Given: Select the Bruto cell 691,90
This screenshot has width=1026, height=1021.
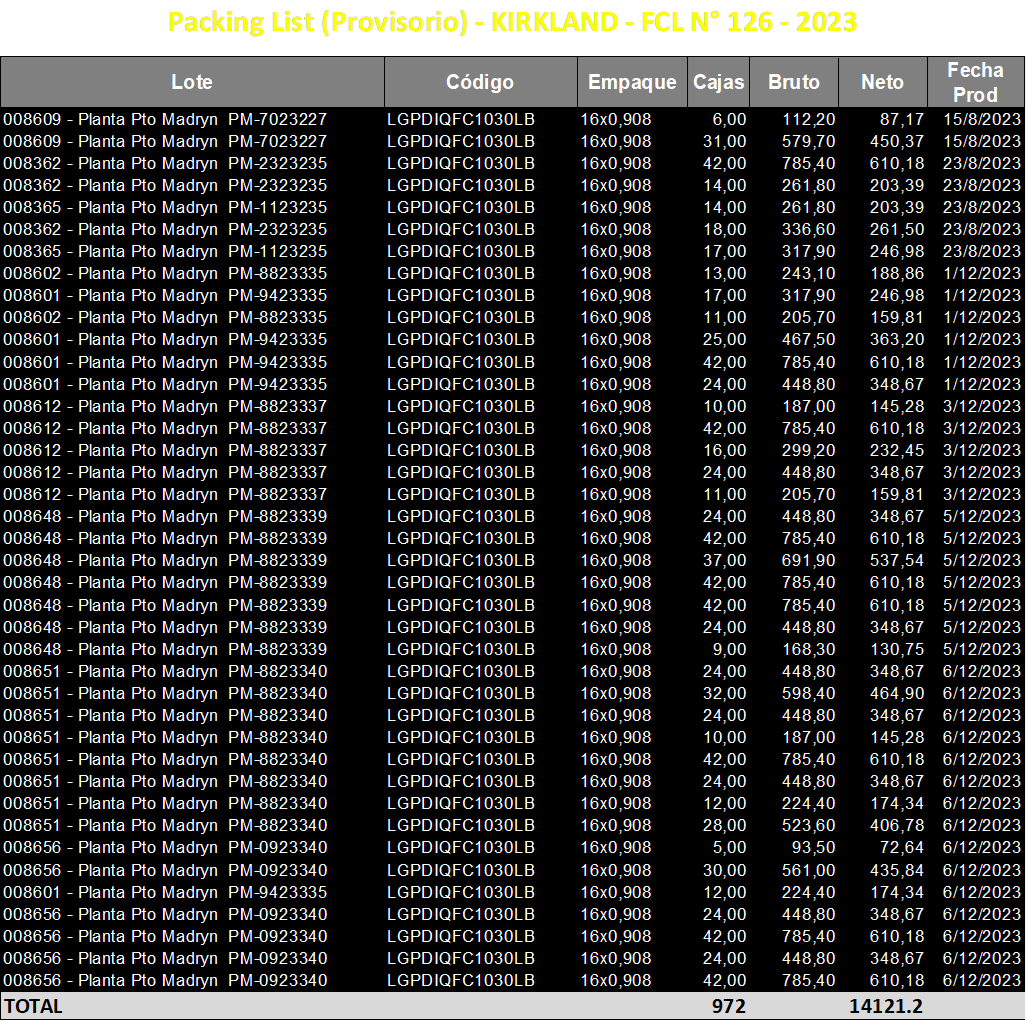Looking at the screenshot, I should click(809, 560).
